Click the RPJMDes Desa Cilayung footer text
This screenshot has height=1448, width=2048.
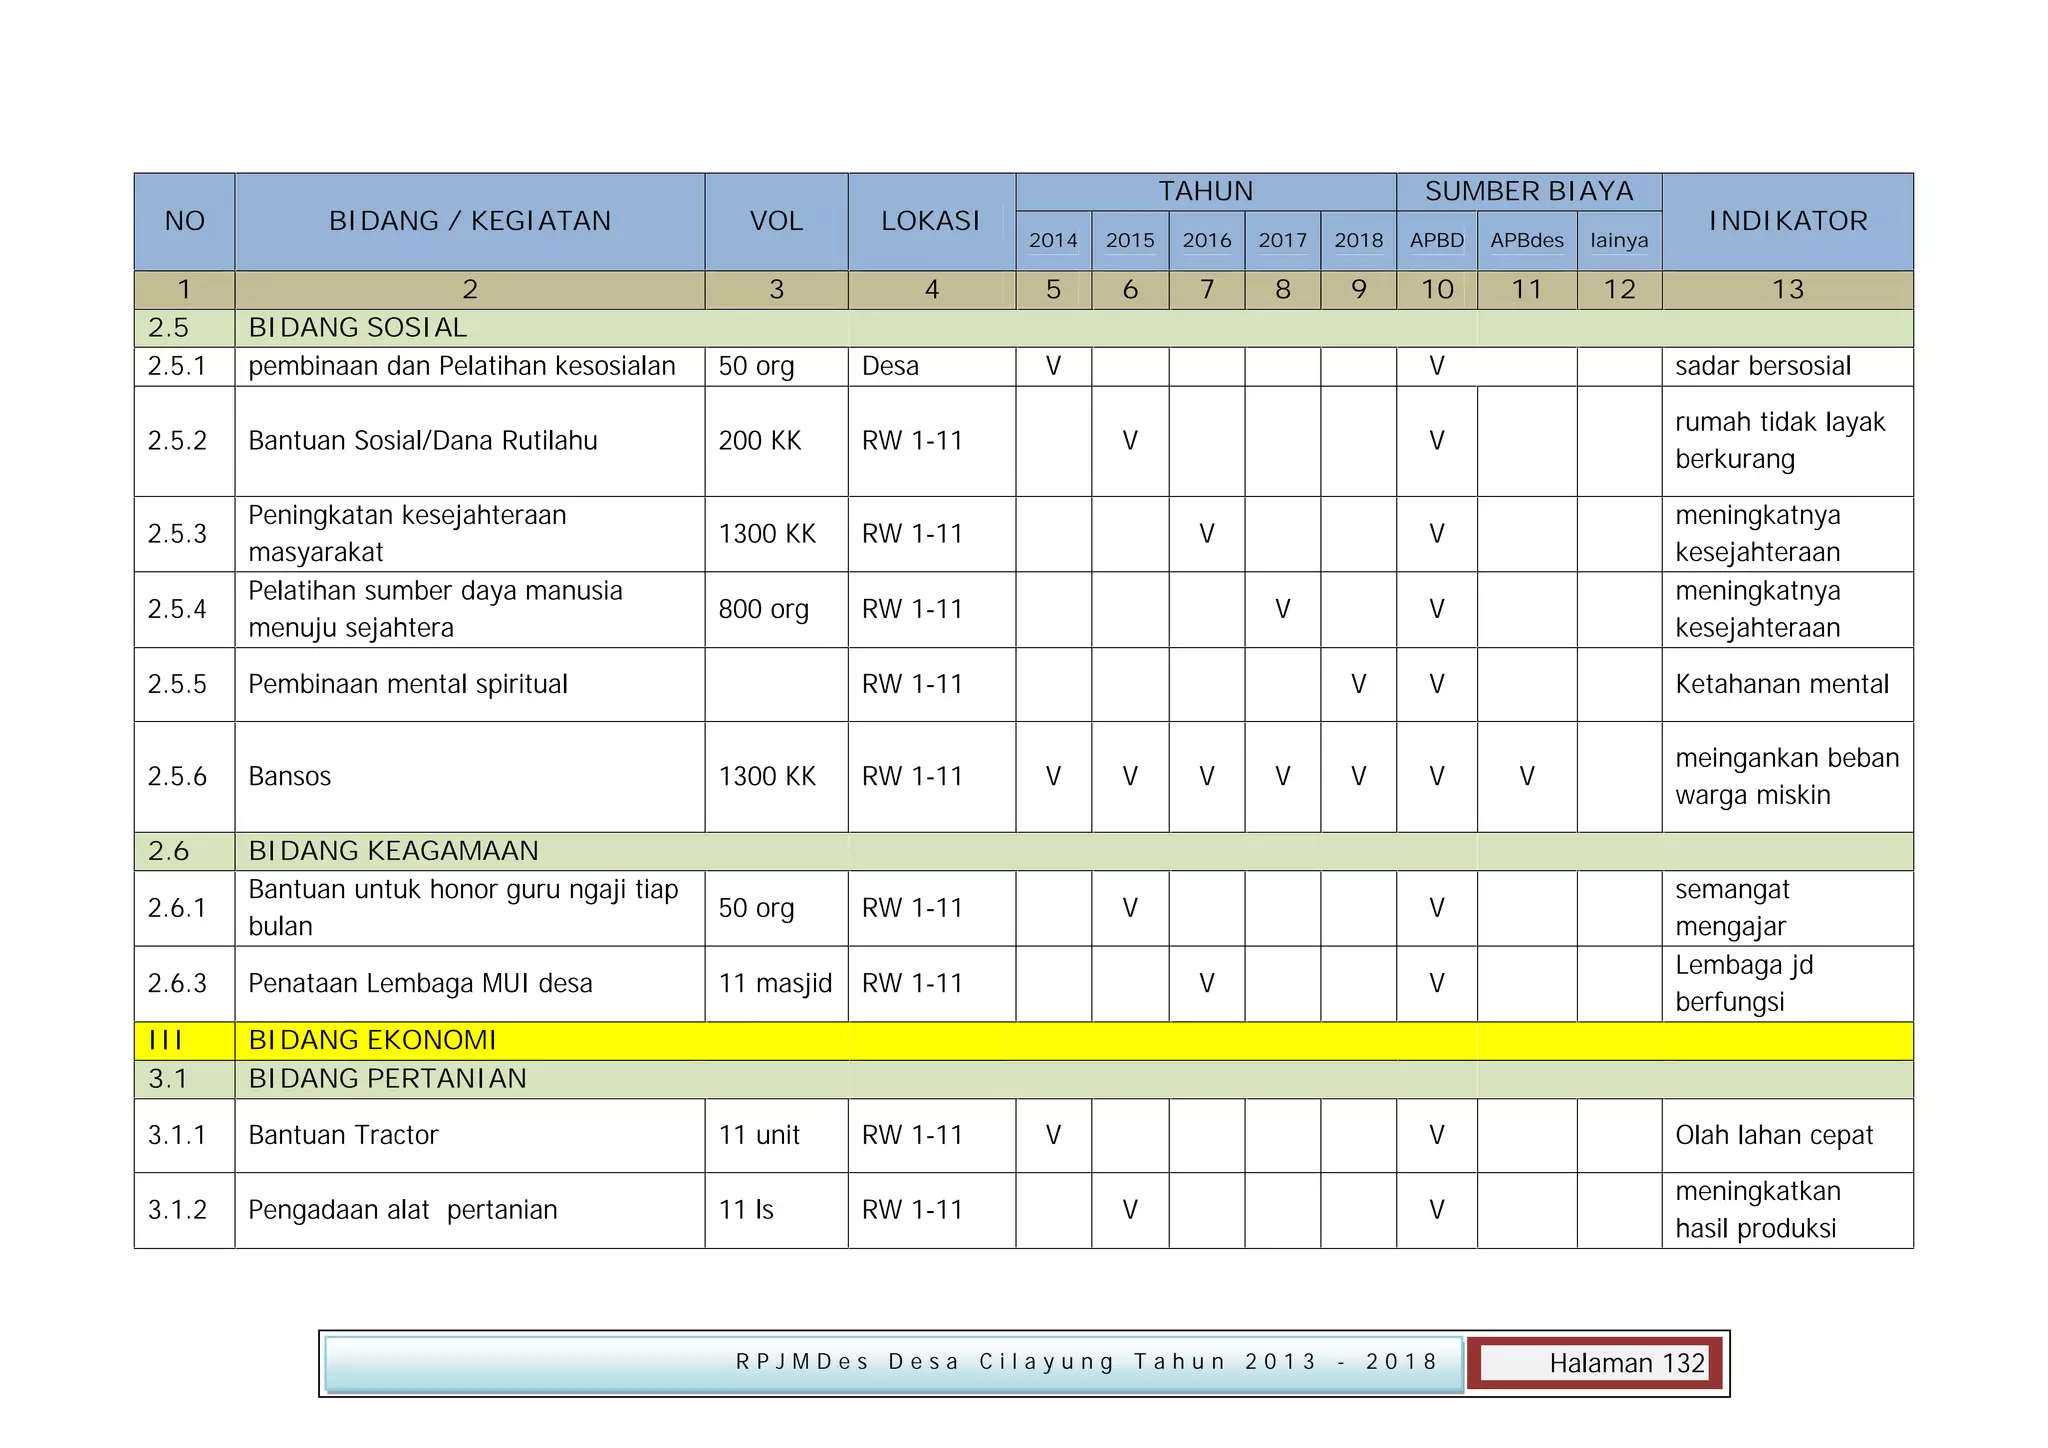tap(1086, 1362)
